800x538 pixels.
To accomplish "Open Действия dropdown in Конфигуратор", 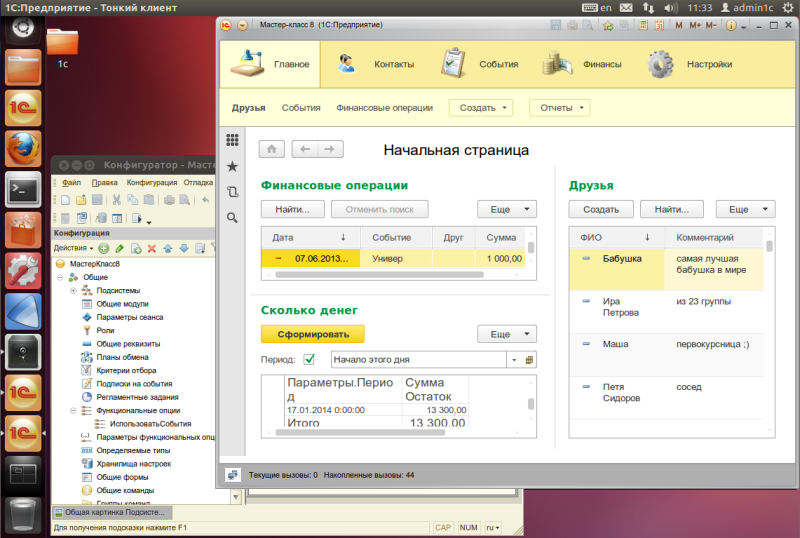I will [x=73, y=248].
